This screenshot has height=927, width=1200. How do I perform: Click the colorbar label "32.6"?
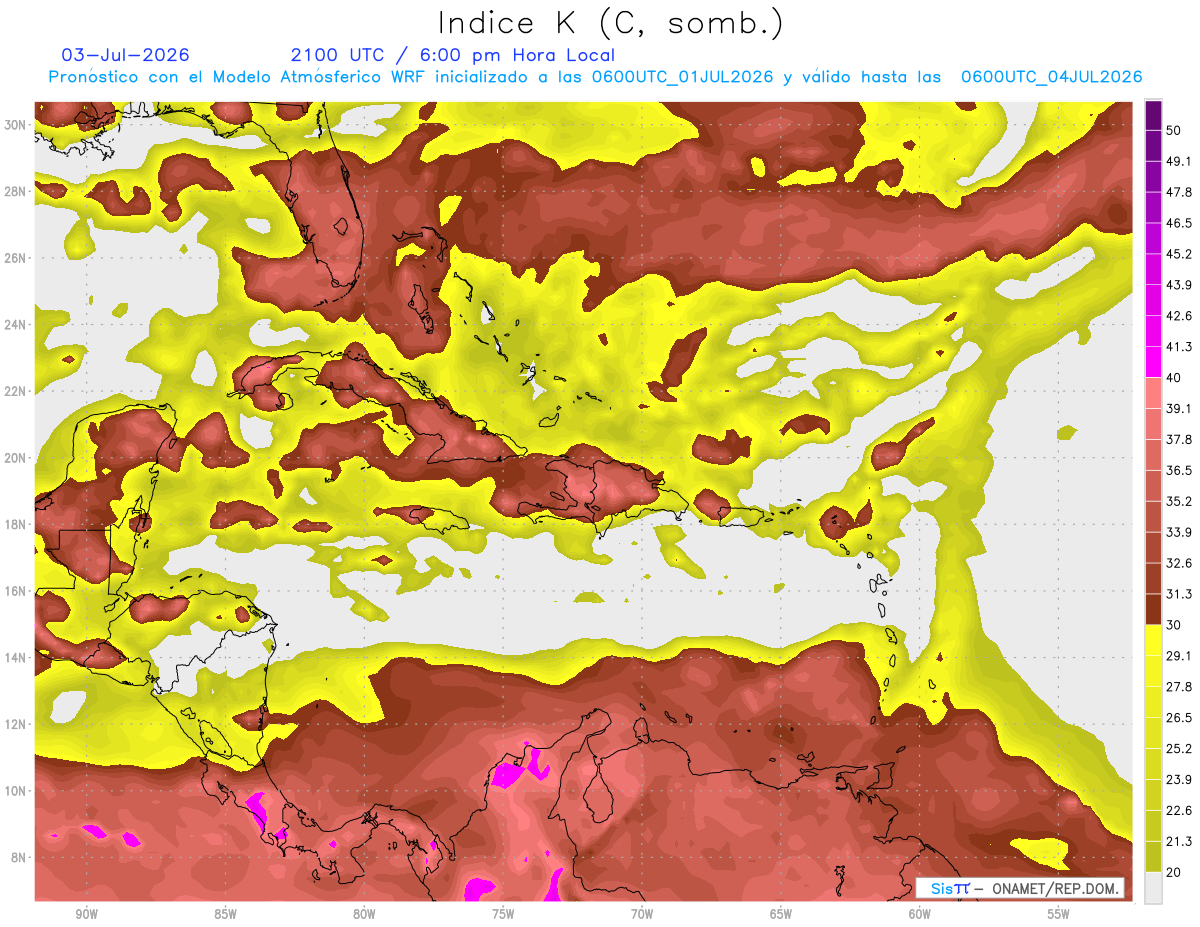tap(1179, 563)
